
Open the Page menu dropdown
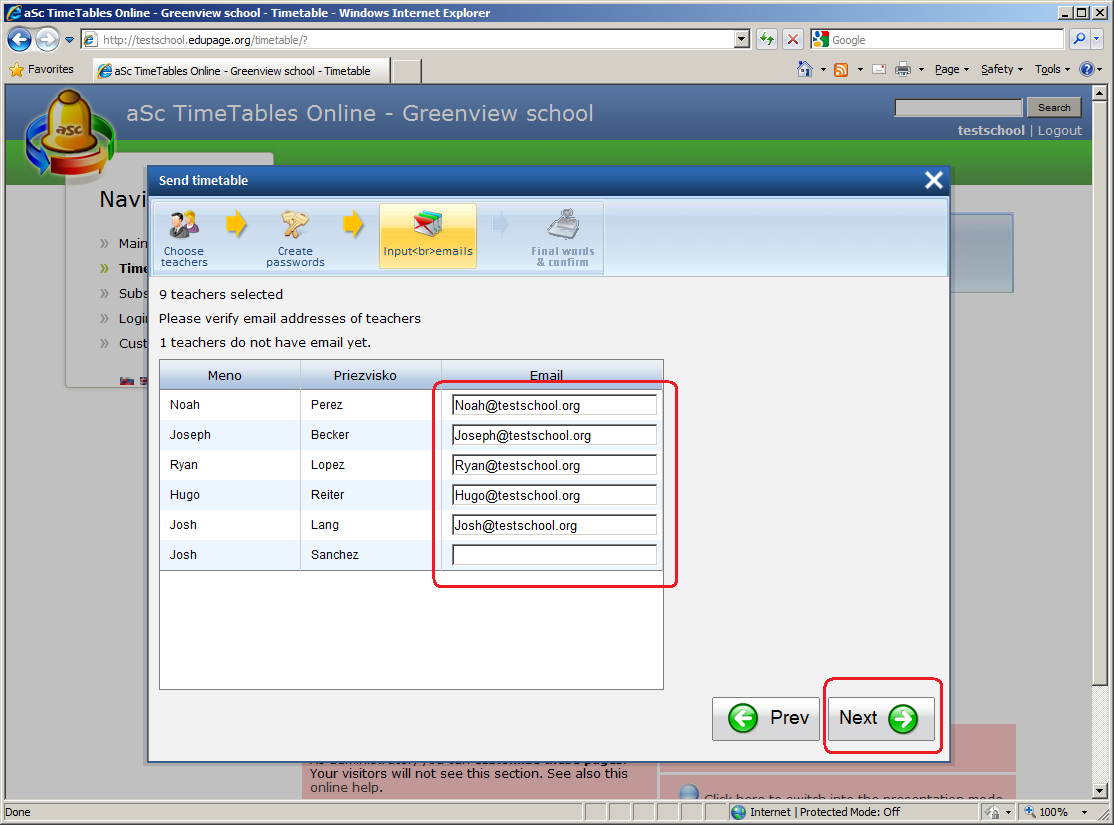click(x=952, y=70)
